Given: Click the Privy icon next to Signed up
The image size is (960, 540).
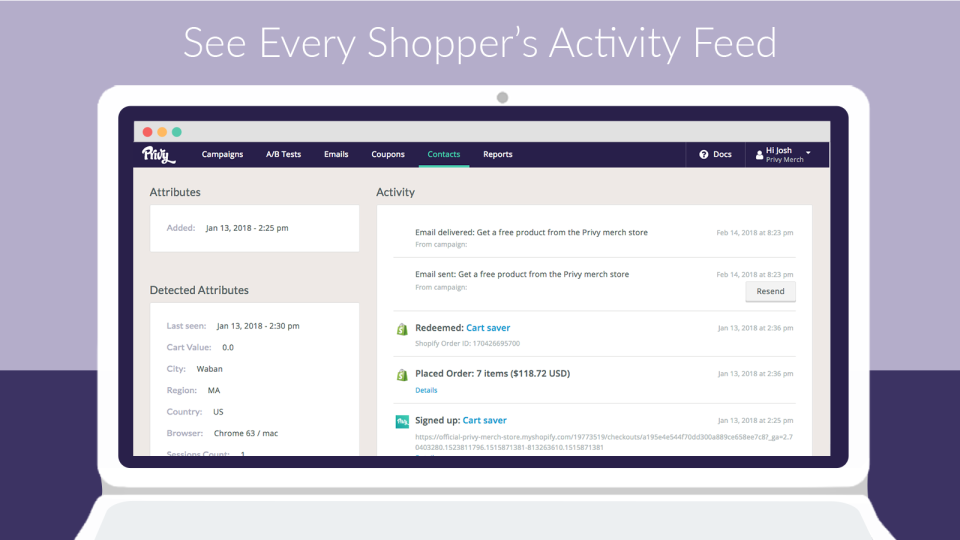Looking at the screenshot, I should tap(402, 421).
